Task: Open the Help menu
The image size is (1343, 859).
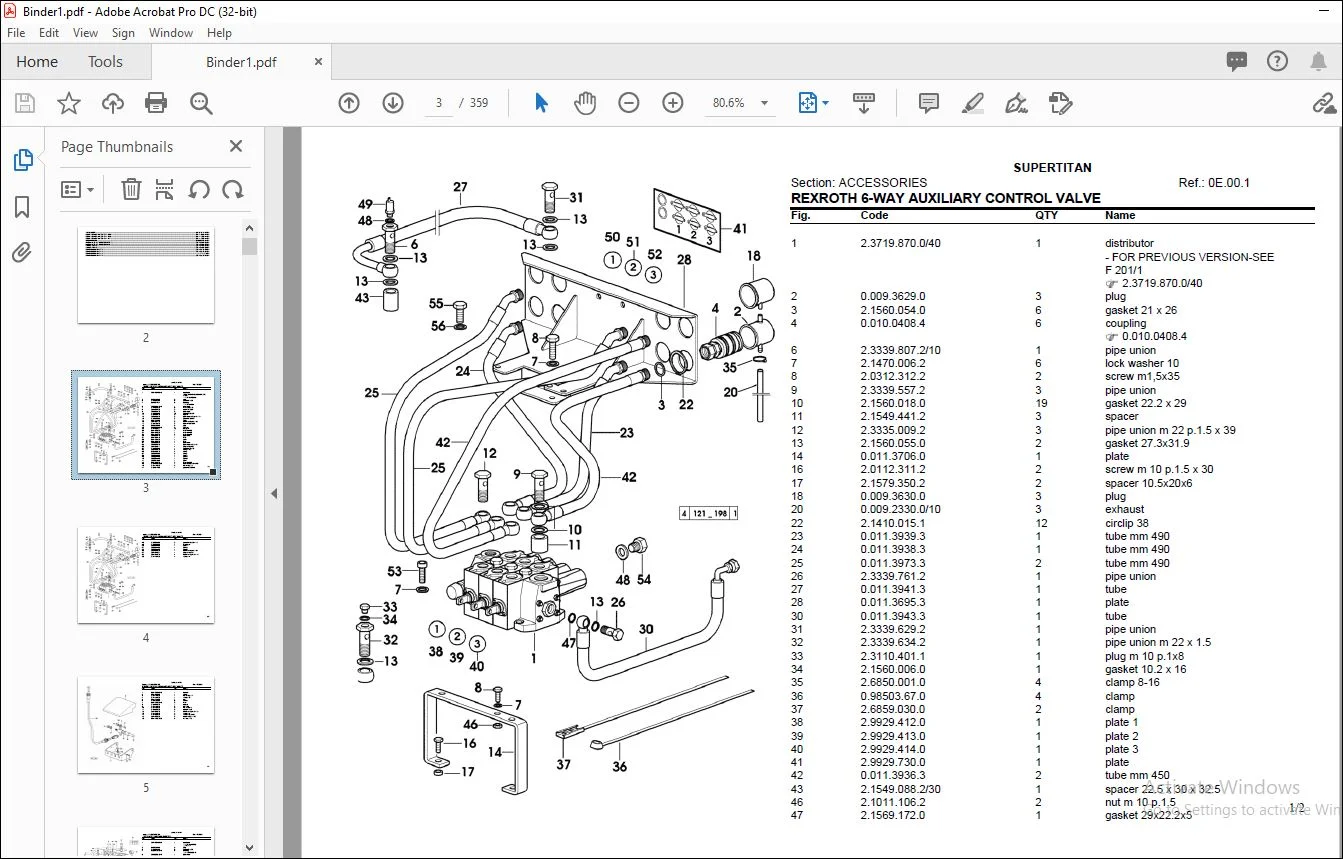Action: 219,33
